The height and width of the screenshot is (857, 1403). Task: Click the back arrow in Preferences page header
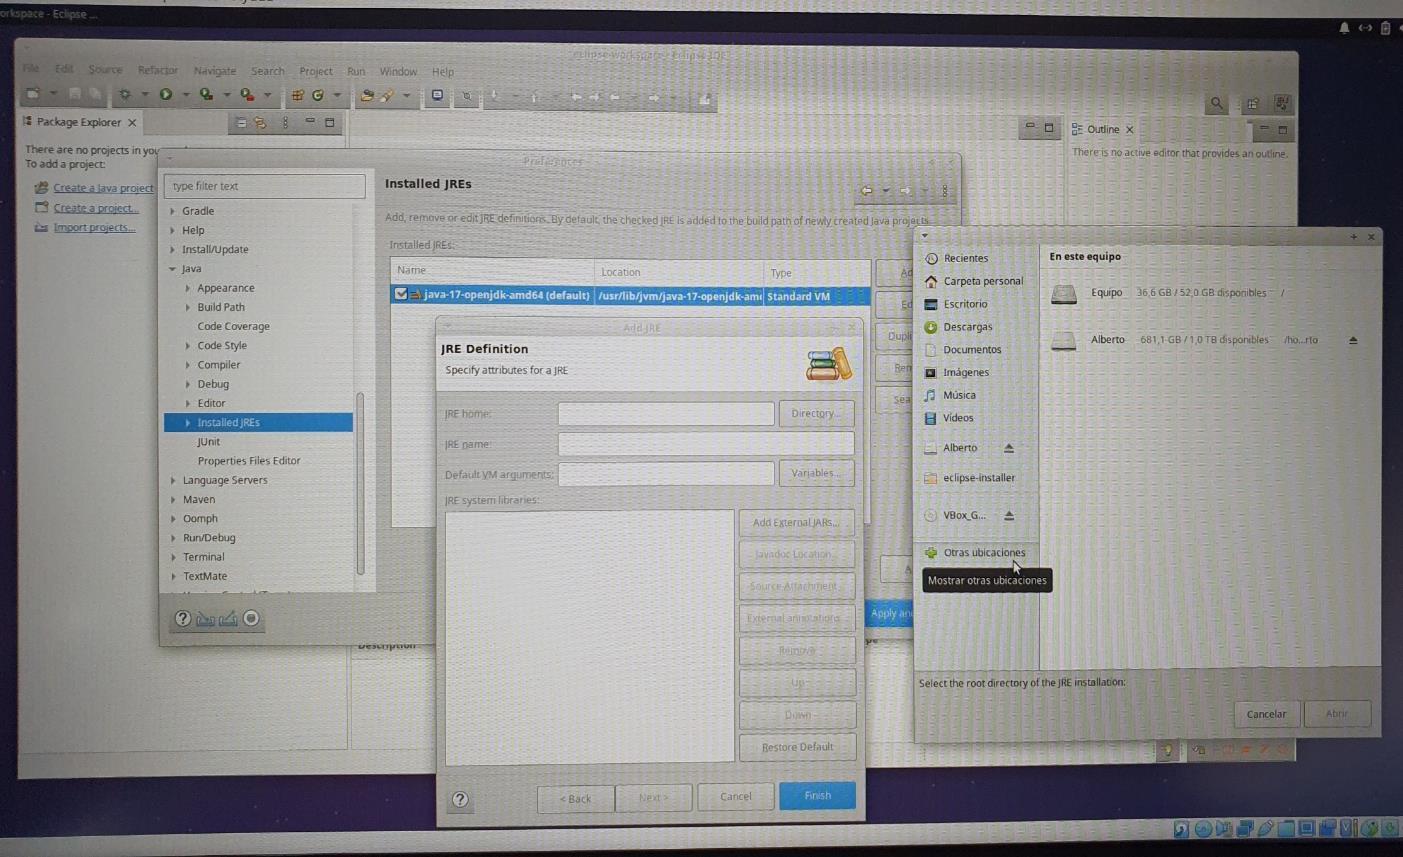[x=867, y=191]
